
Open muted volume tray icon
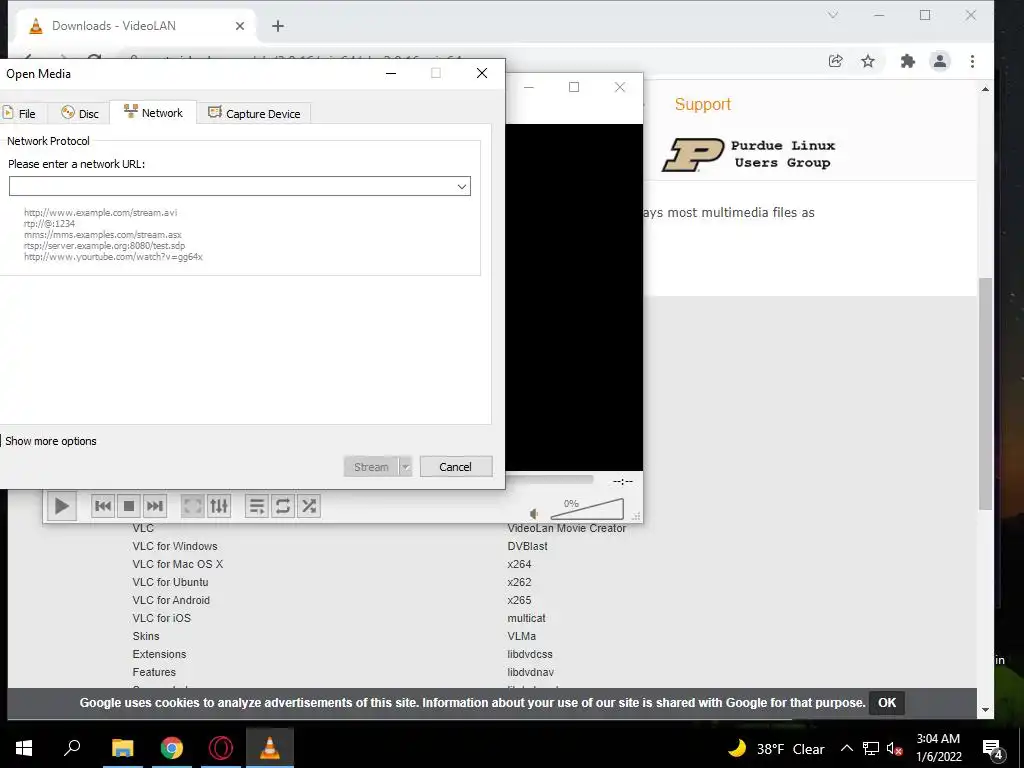pos(894,749)
